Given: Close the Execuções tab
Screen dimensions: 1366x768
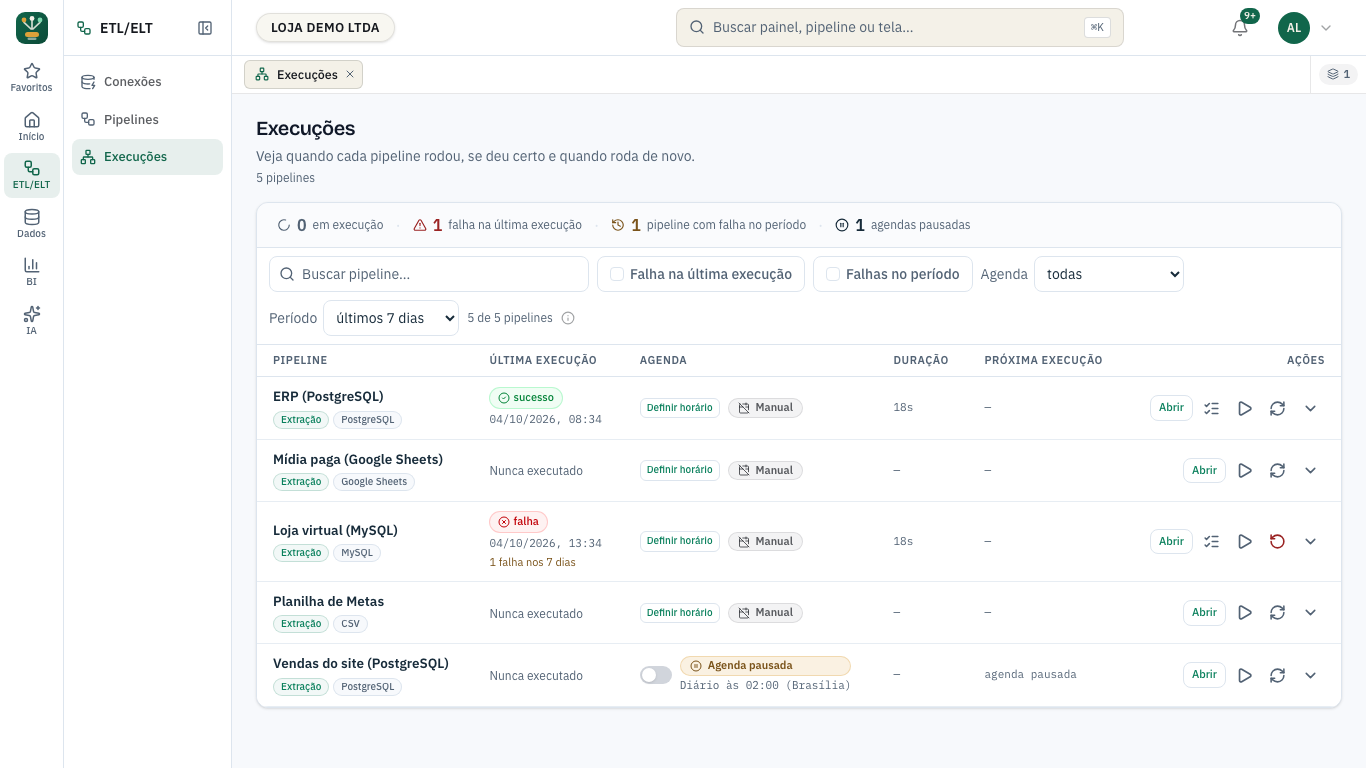Looking at the screenshot, I should [x=350, y=74].
